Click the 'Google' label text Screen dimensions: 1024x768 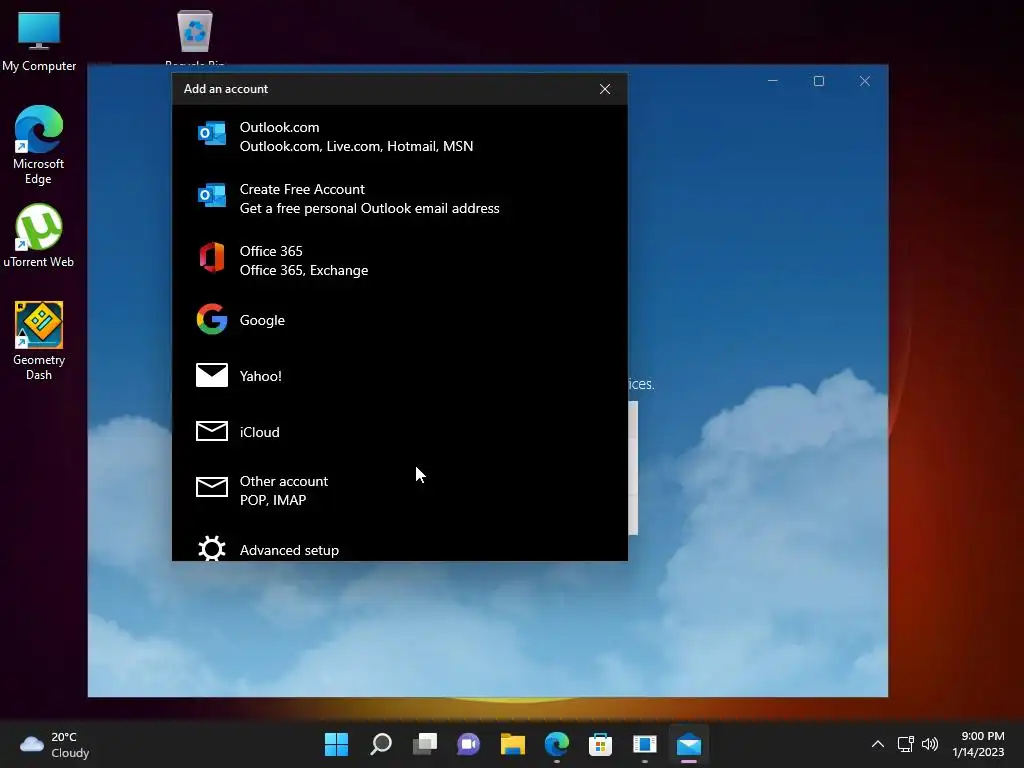click(262, 320)
